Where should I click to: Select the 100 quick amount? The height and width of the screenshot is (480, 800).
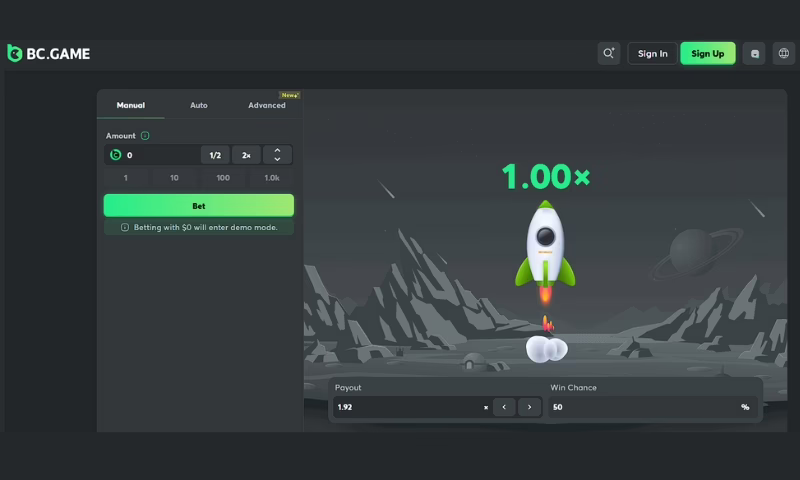223,178
